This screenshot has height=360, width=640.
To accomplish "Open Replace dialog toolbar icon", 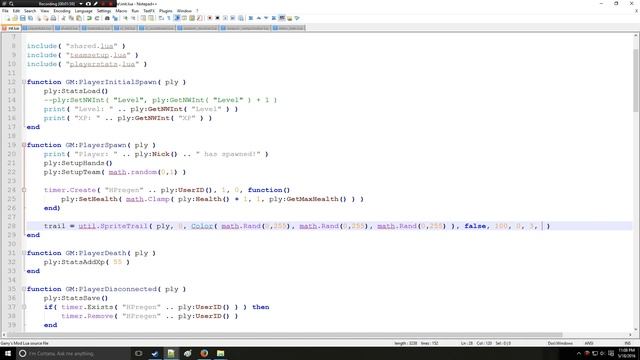I will (115, 18).
